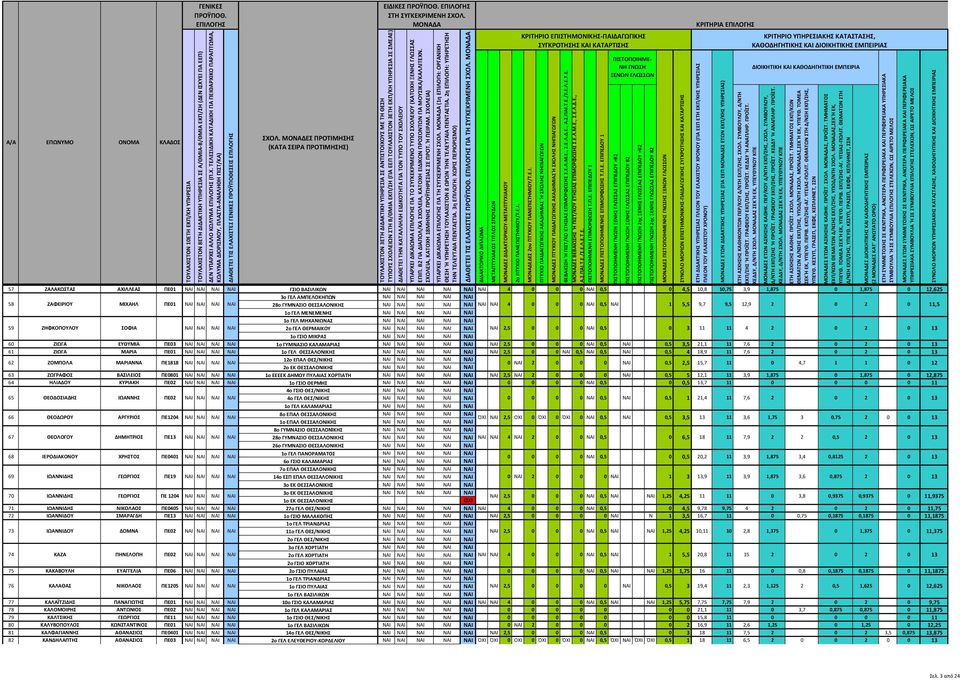The width and height of the screenshot is (960, 680).
Task: Select surname ΚΑΝΔΗΛΑΠΤΗΣ
Action: pyautogui.click(x=60, y=640)
